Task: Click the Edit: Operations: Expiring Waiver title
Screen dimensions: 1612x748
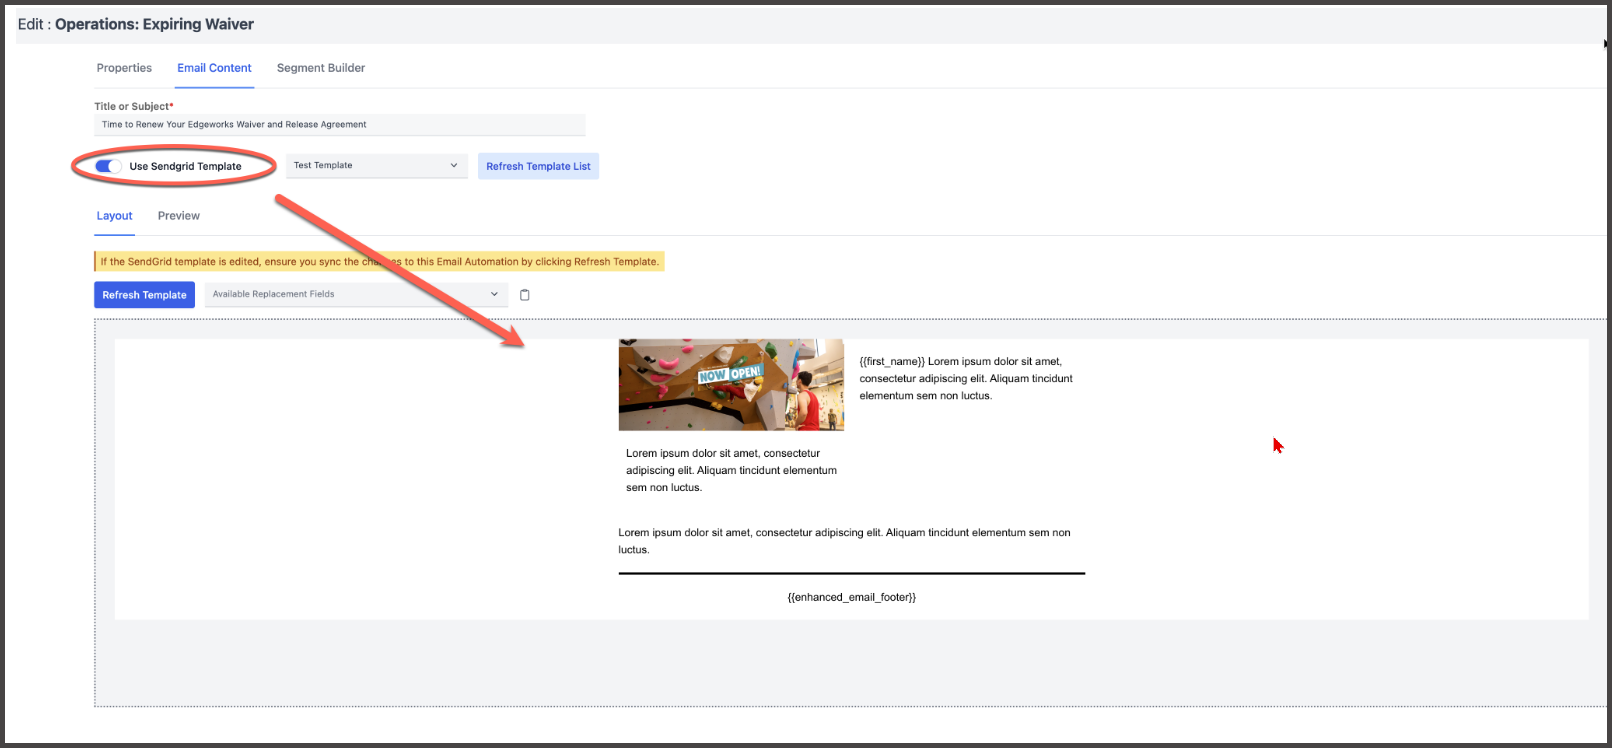Action: (136, 24)
